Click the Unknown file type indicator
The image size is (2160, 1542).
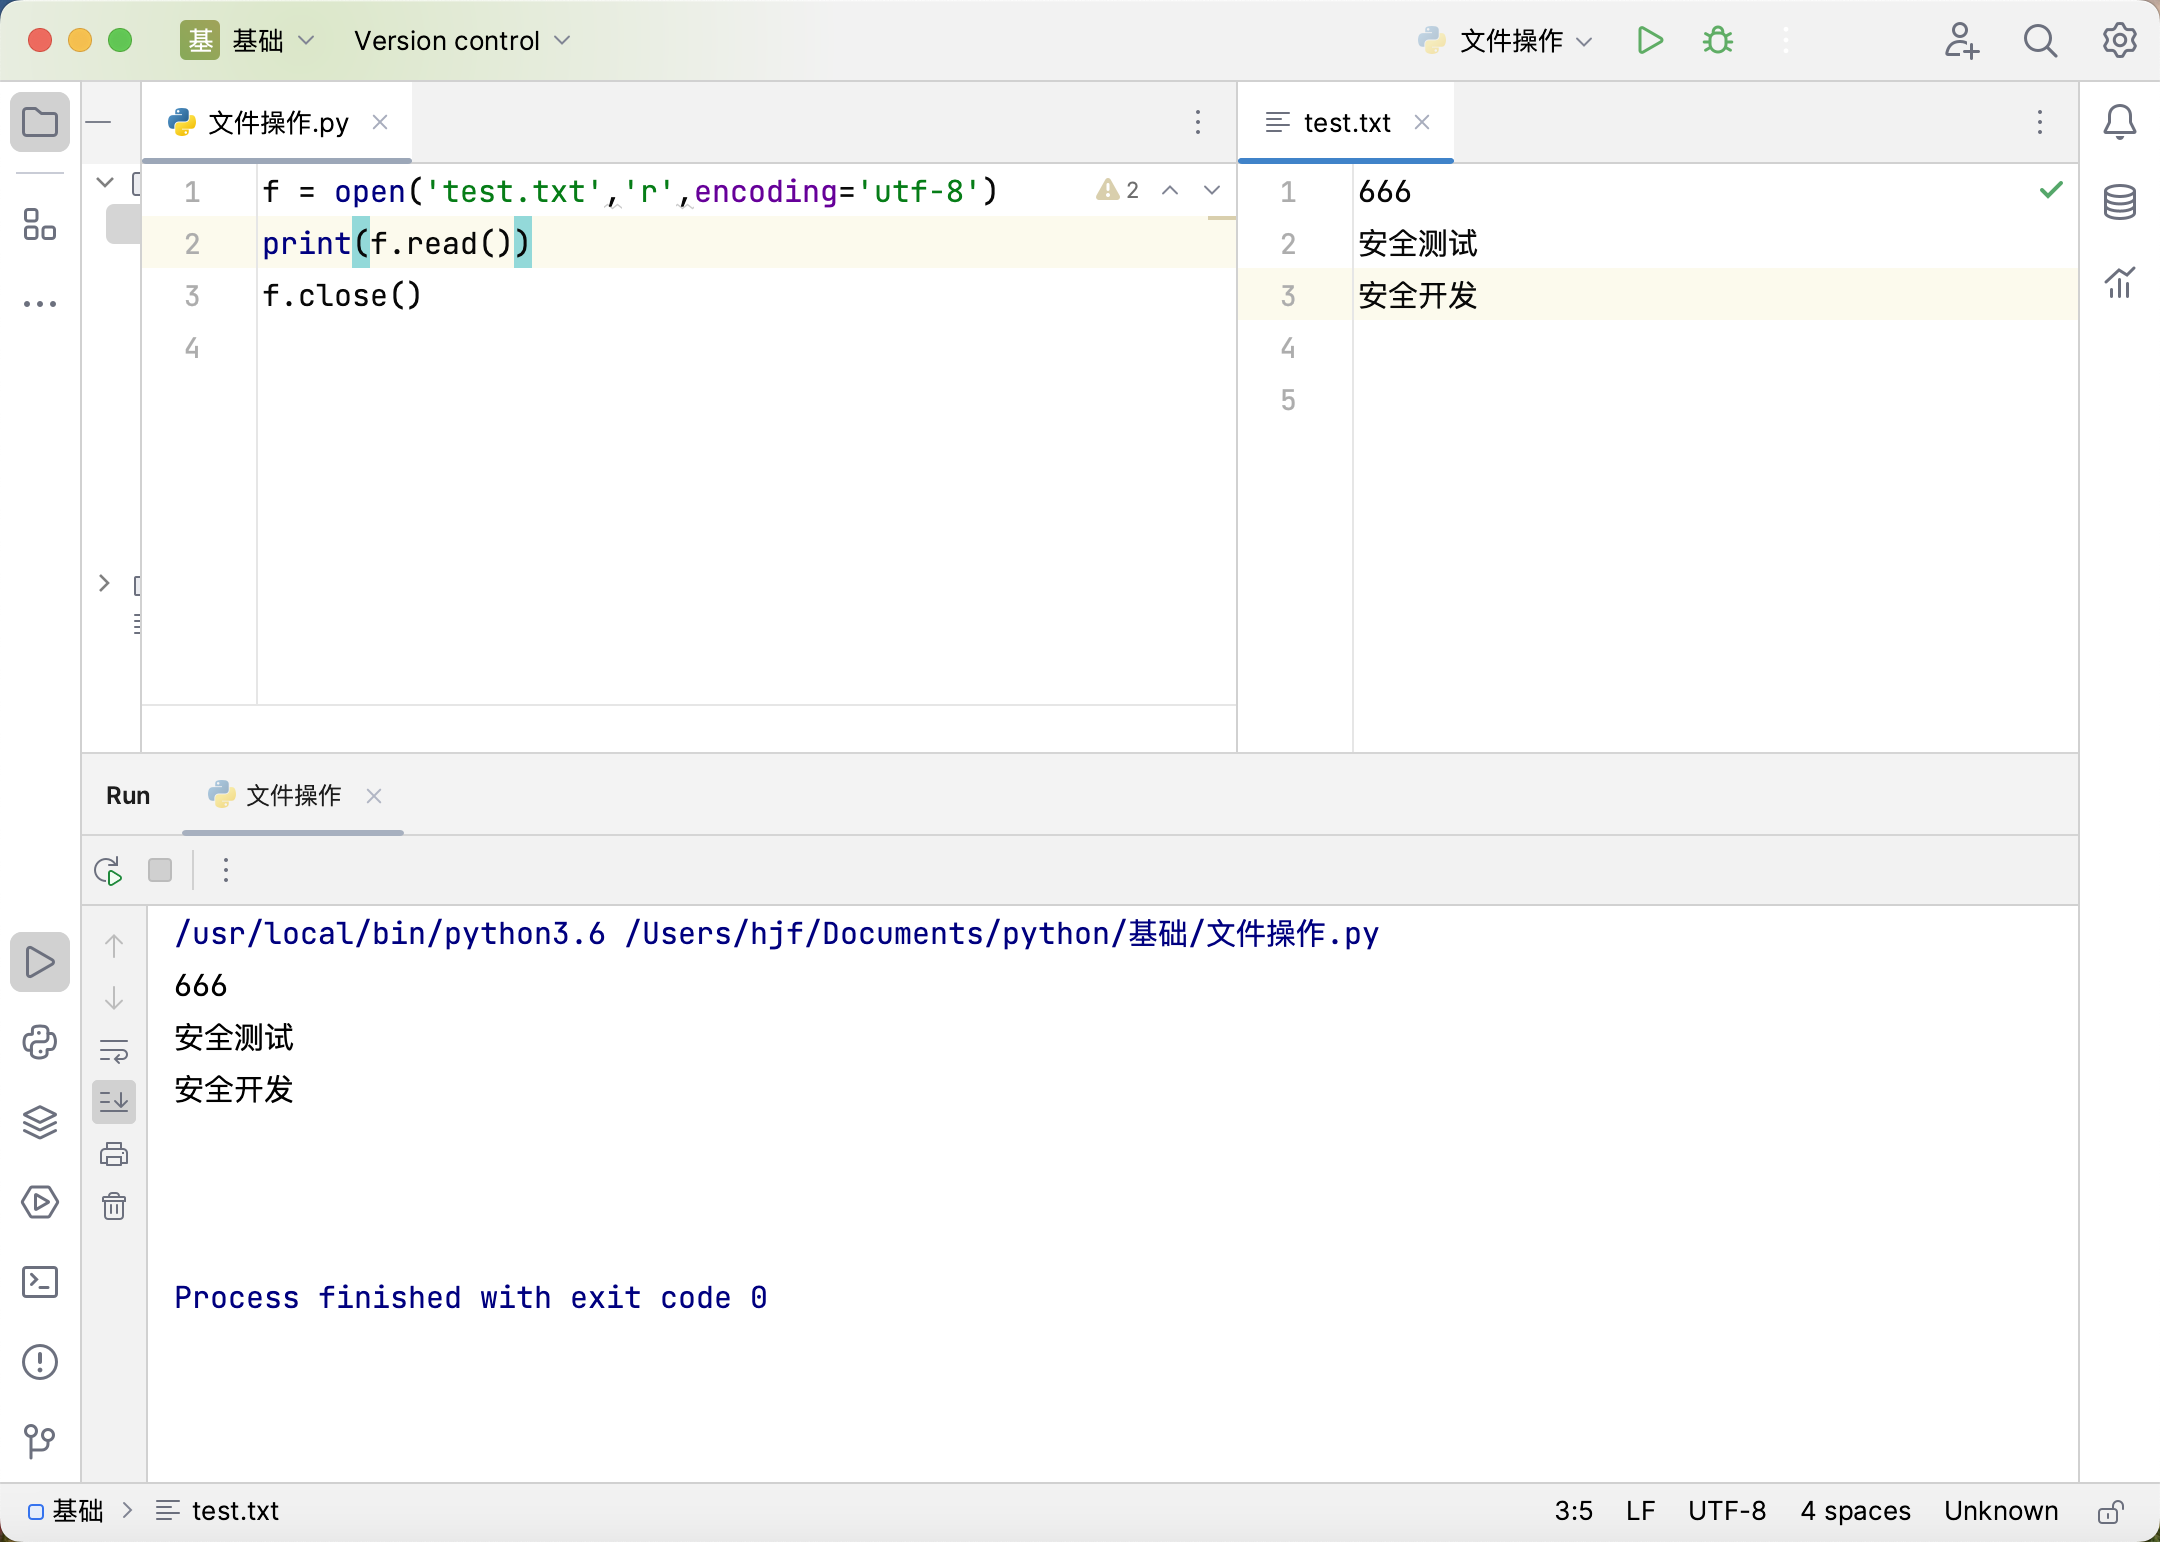pyautogui.click(x=2001, y=1511)
